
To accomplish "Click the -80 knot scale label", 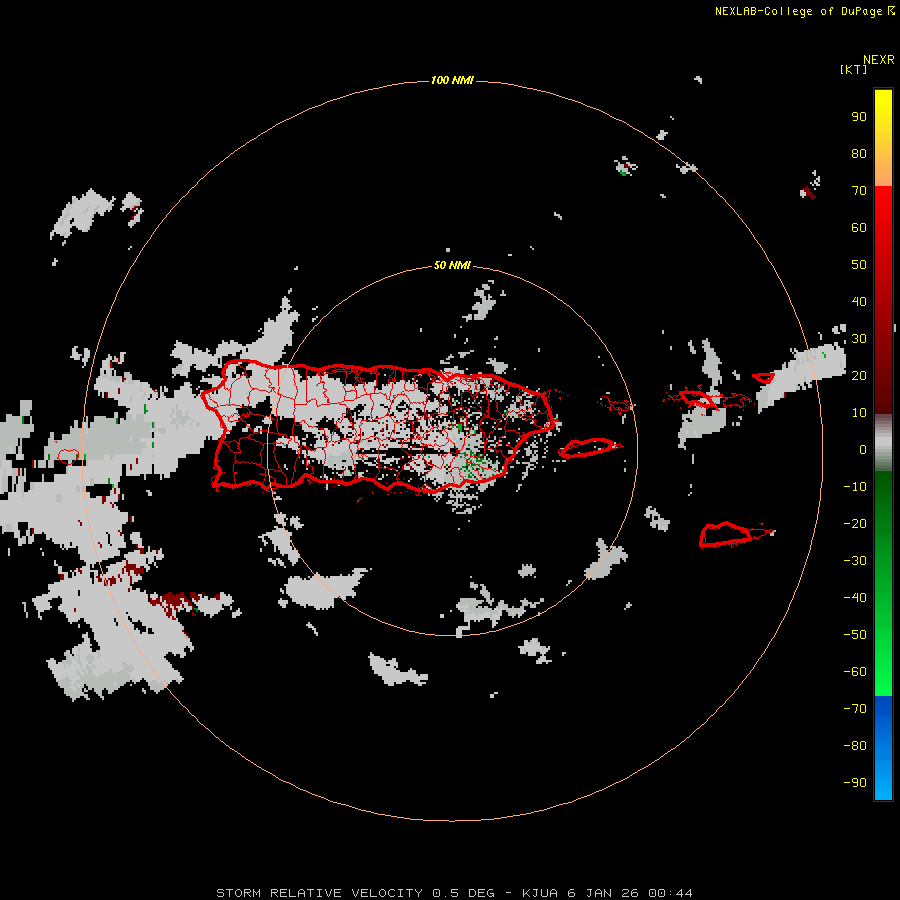I will click(855, 746).
